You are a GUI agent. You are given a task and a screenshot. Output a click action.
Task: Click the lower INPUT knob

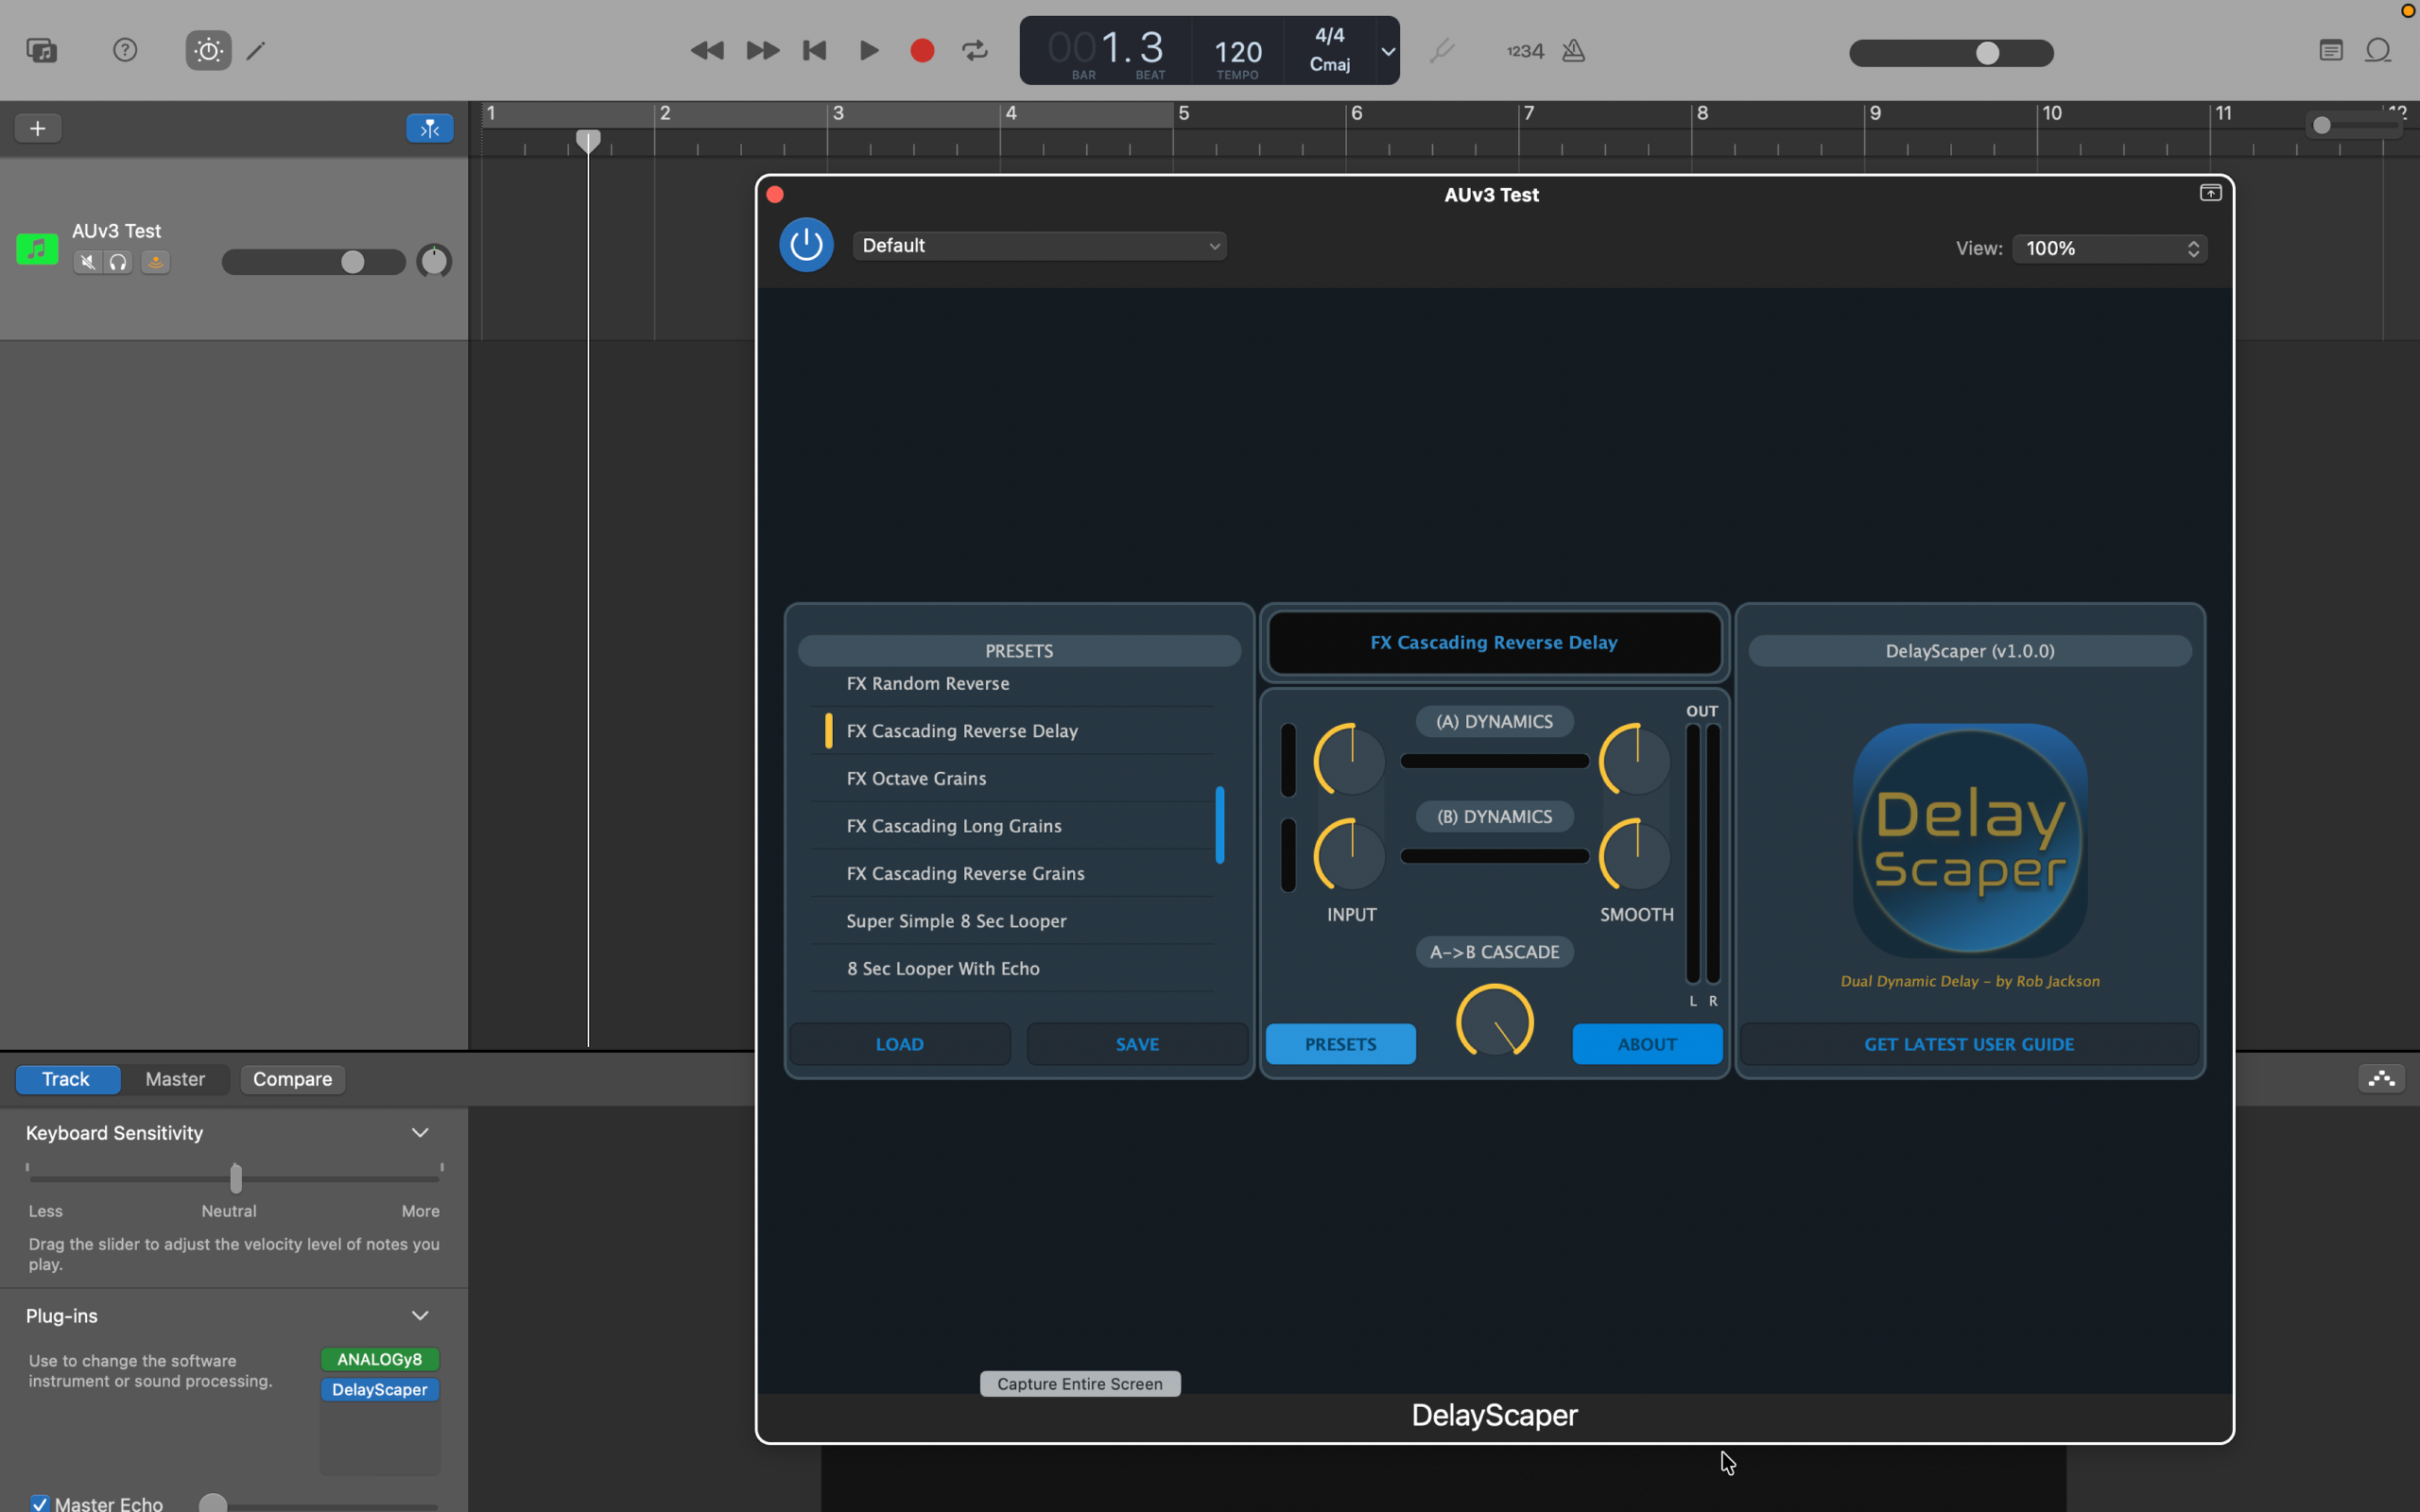(1350, 855)
